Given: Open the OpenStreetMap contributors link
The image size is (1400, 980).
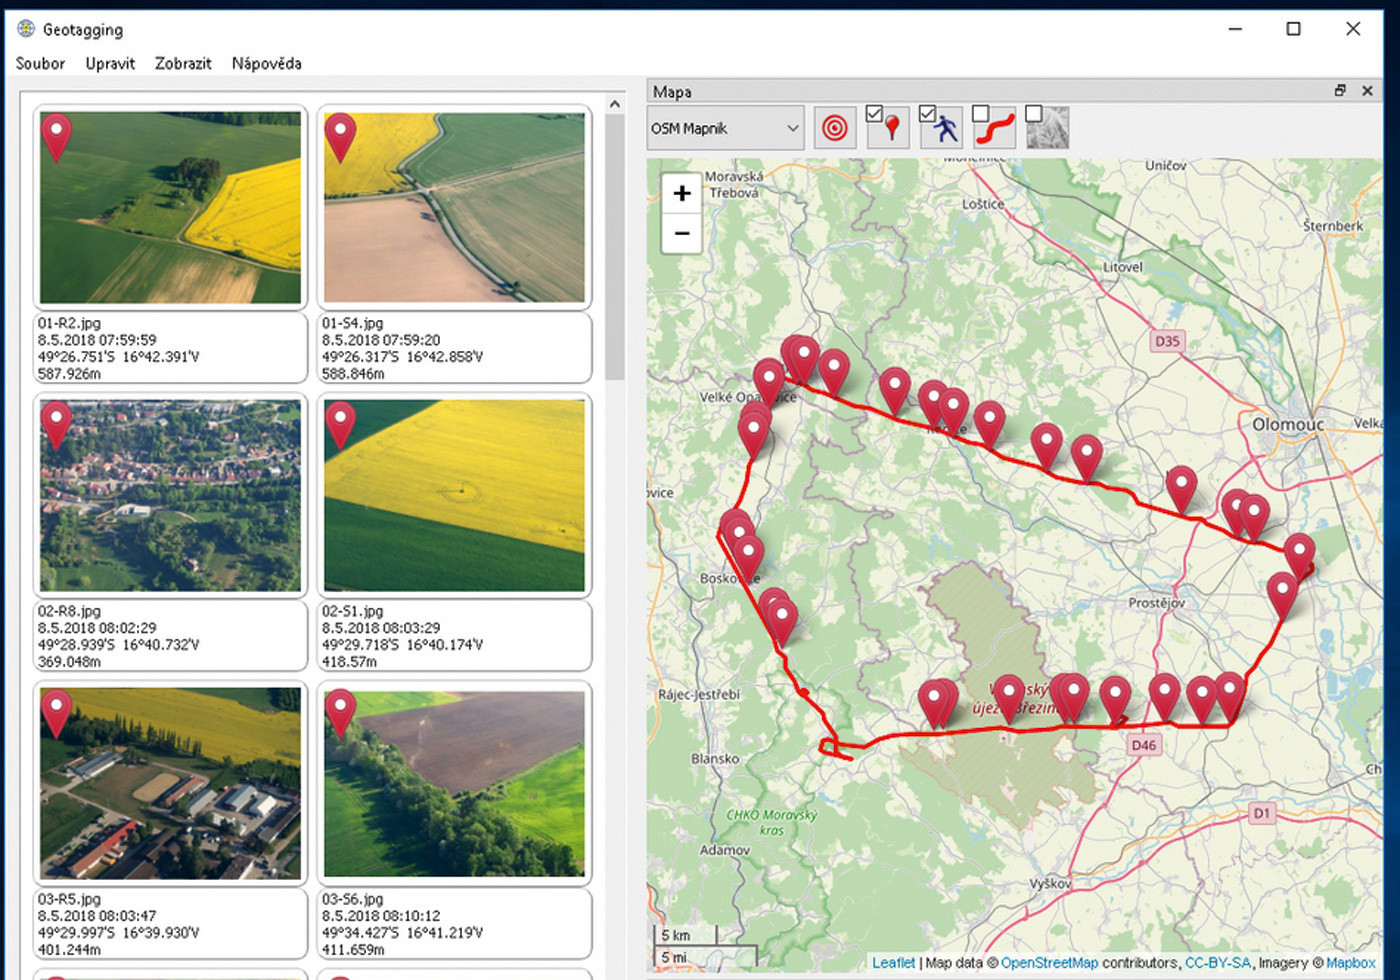Looking at the screenshot, I should (1049, 963).
